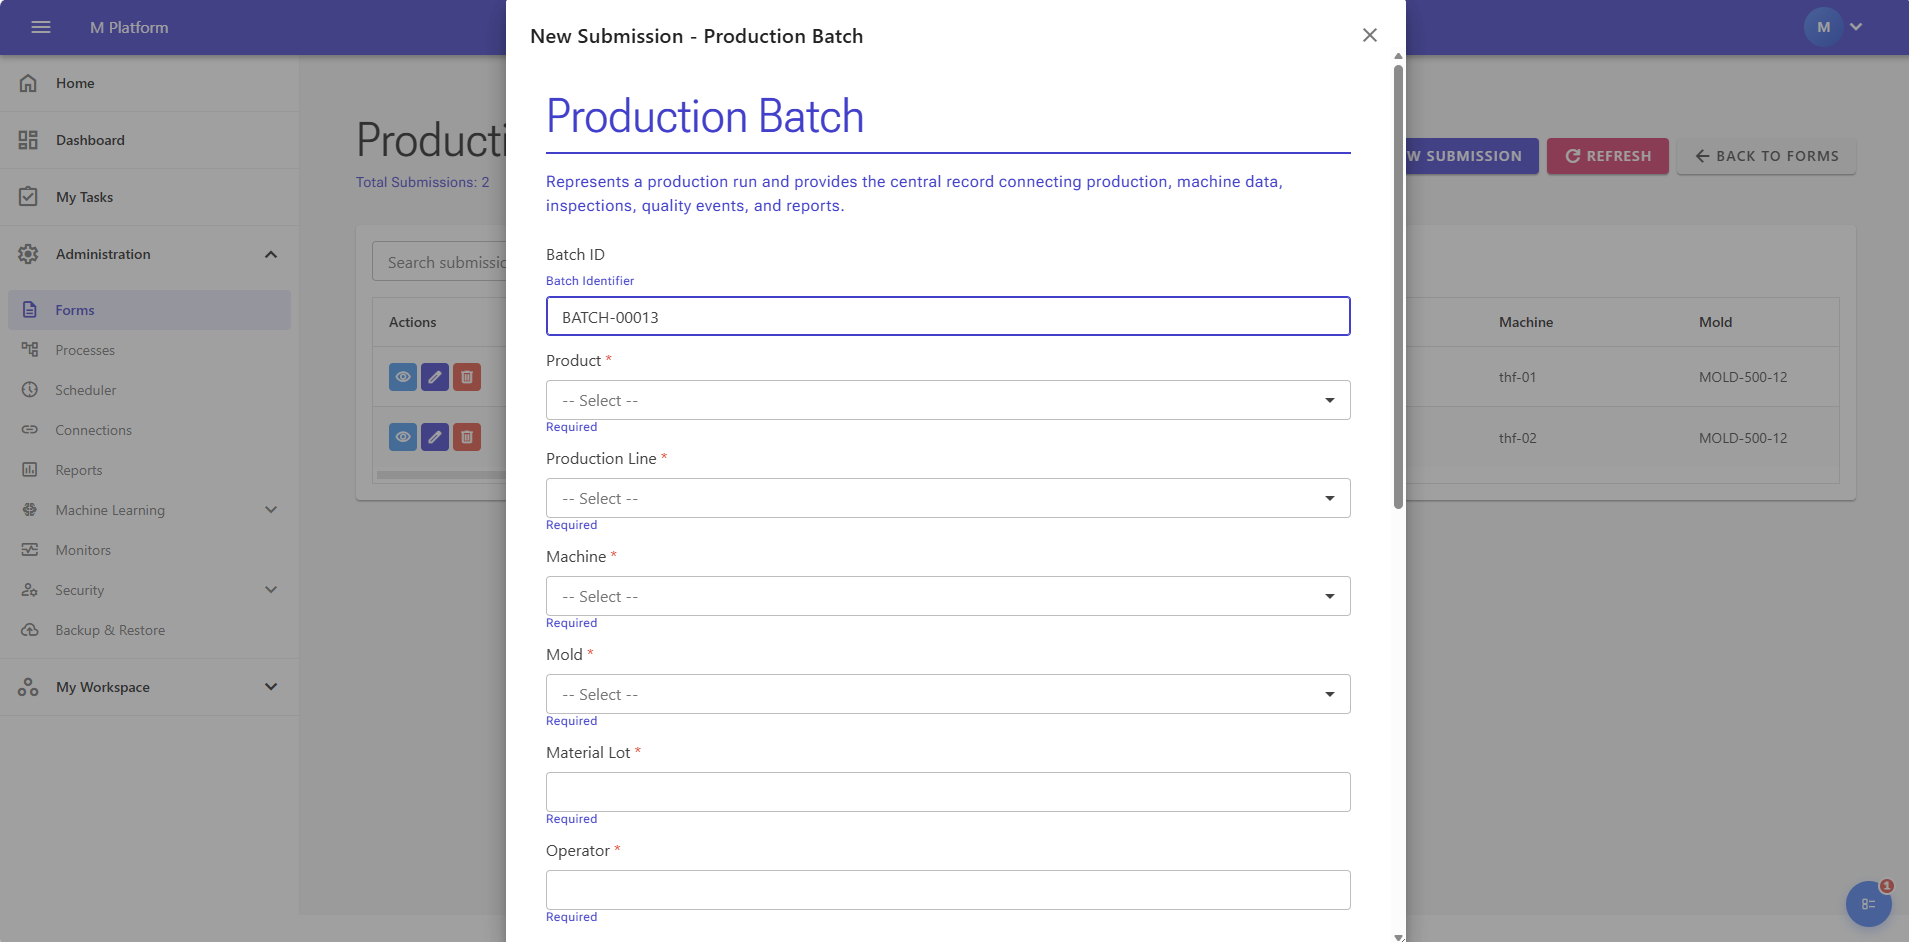The image size is (1909, 942).
Task: View the thf-02 row submission
Action: click(x=403, y=437)
